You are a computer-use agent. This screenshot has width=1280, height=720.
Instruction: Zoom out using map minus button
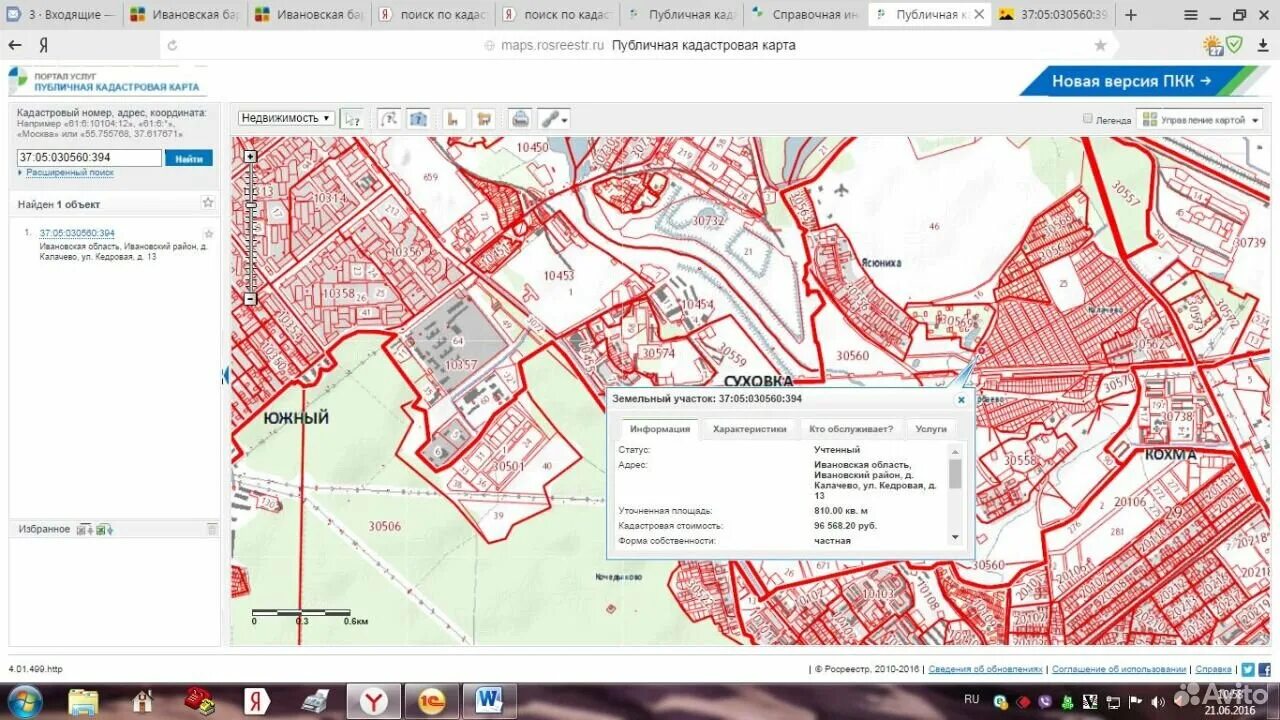tap(250, 299)
